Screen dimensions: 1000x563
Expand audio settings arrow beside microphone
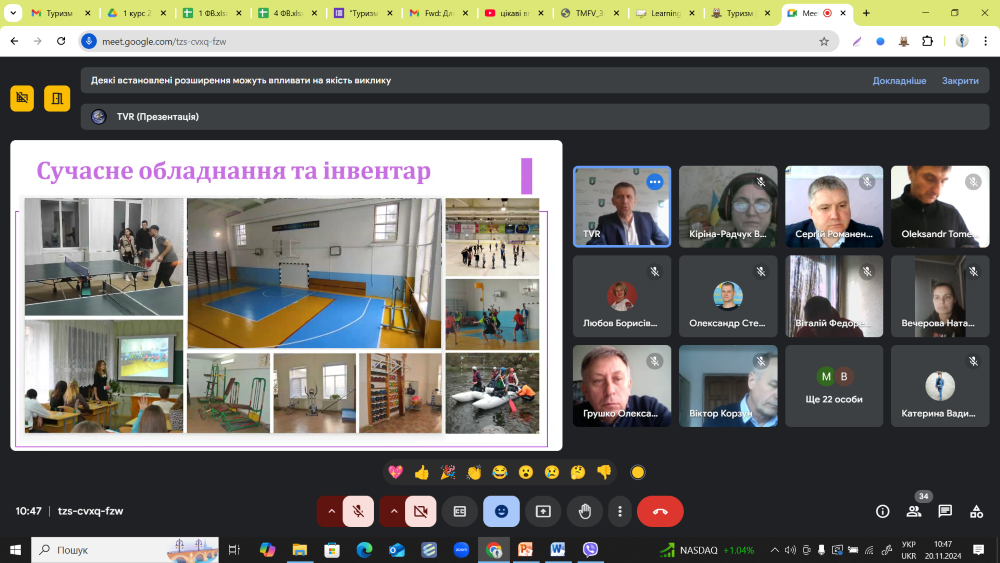coord(331,511)
